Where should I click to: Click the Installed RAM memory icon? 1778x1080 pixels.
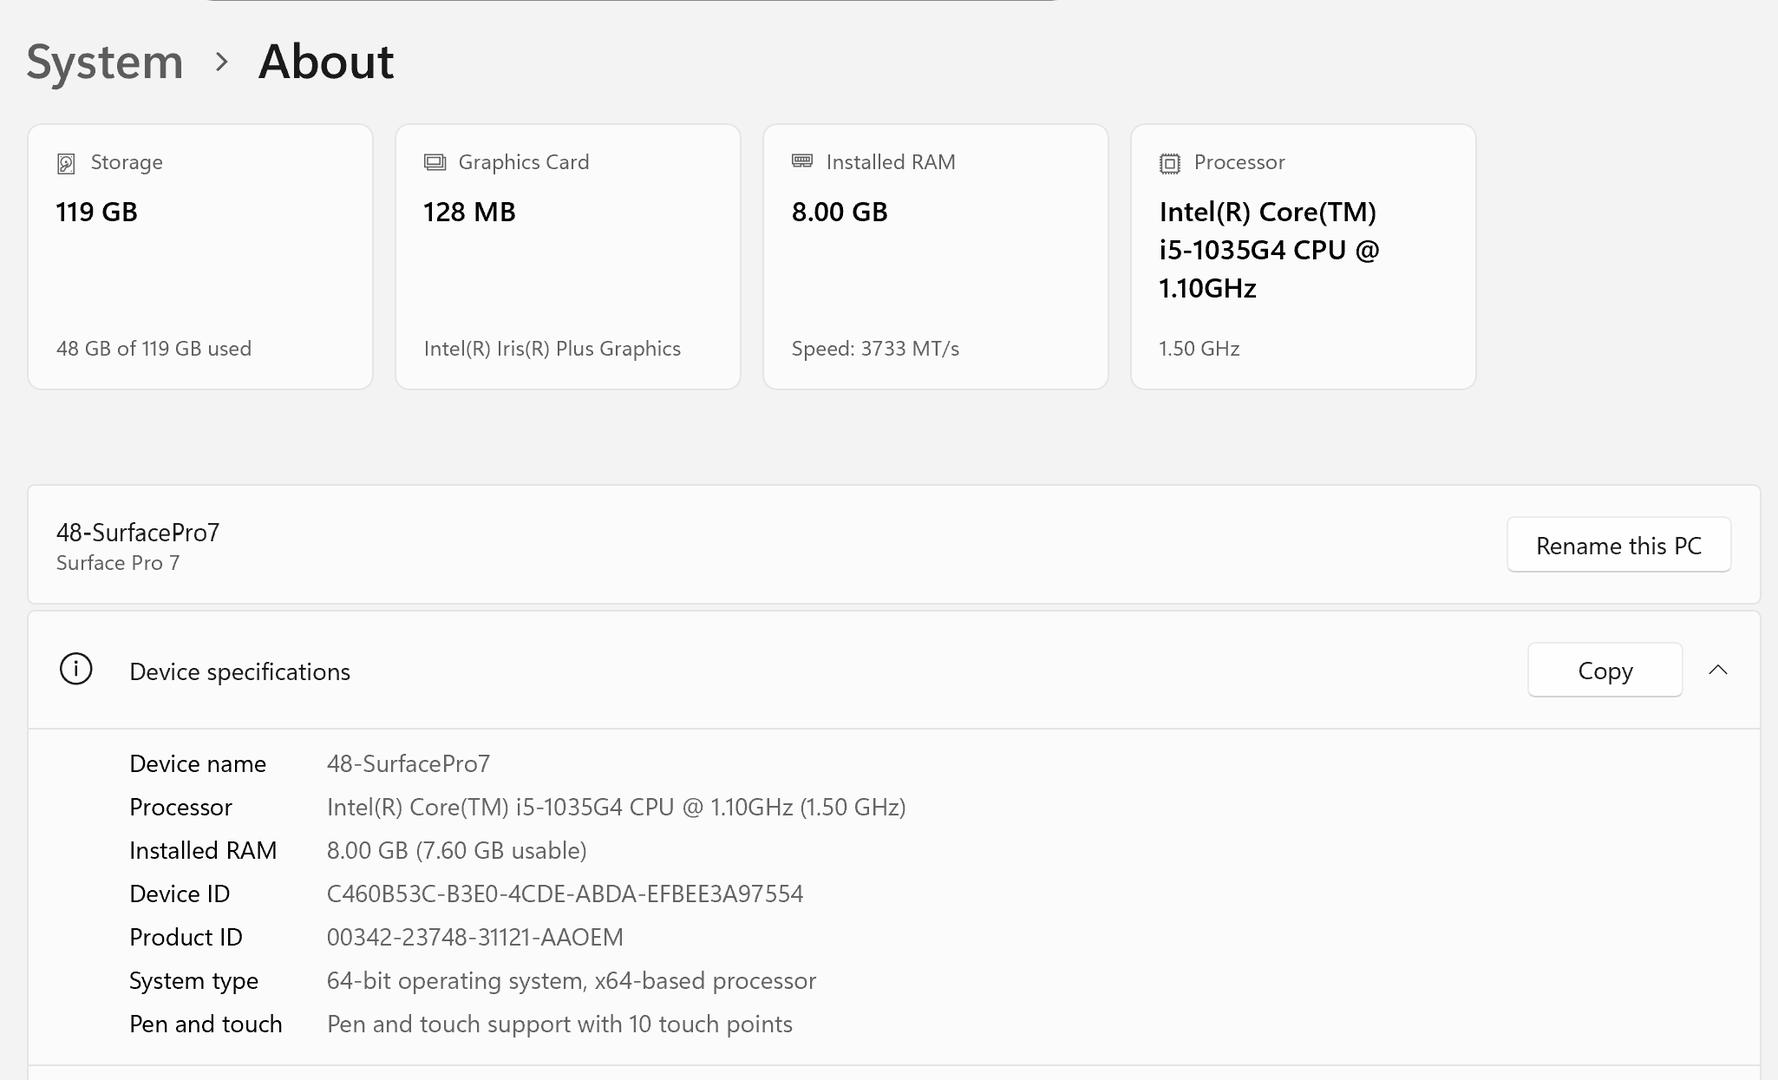coord(802,161)
